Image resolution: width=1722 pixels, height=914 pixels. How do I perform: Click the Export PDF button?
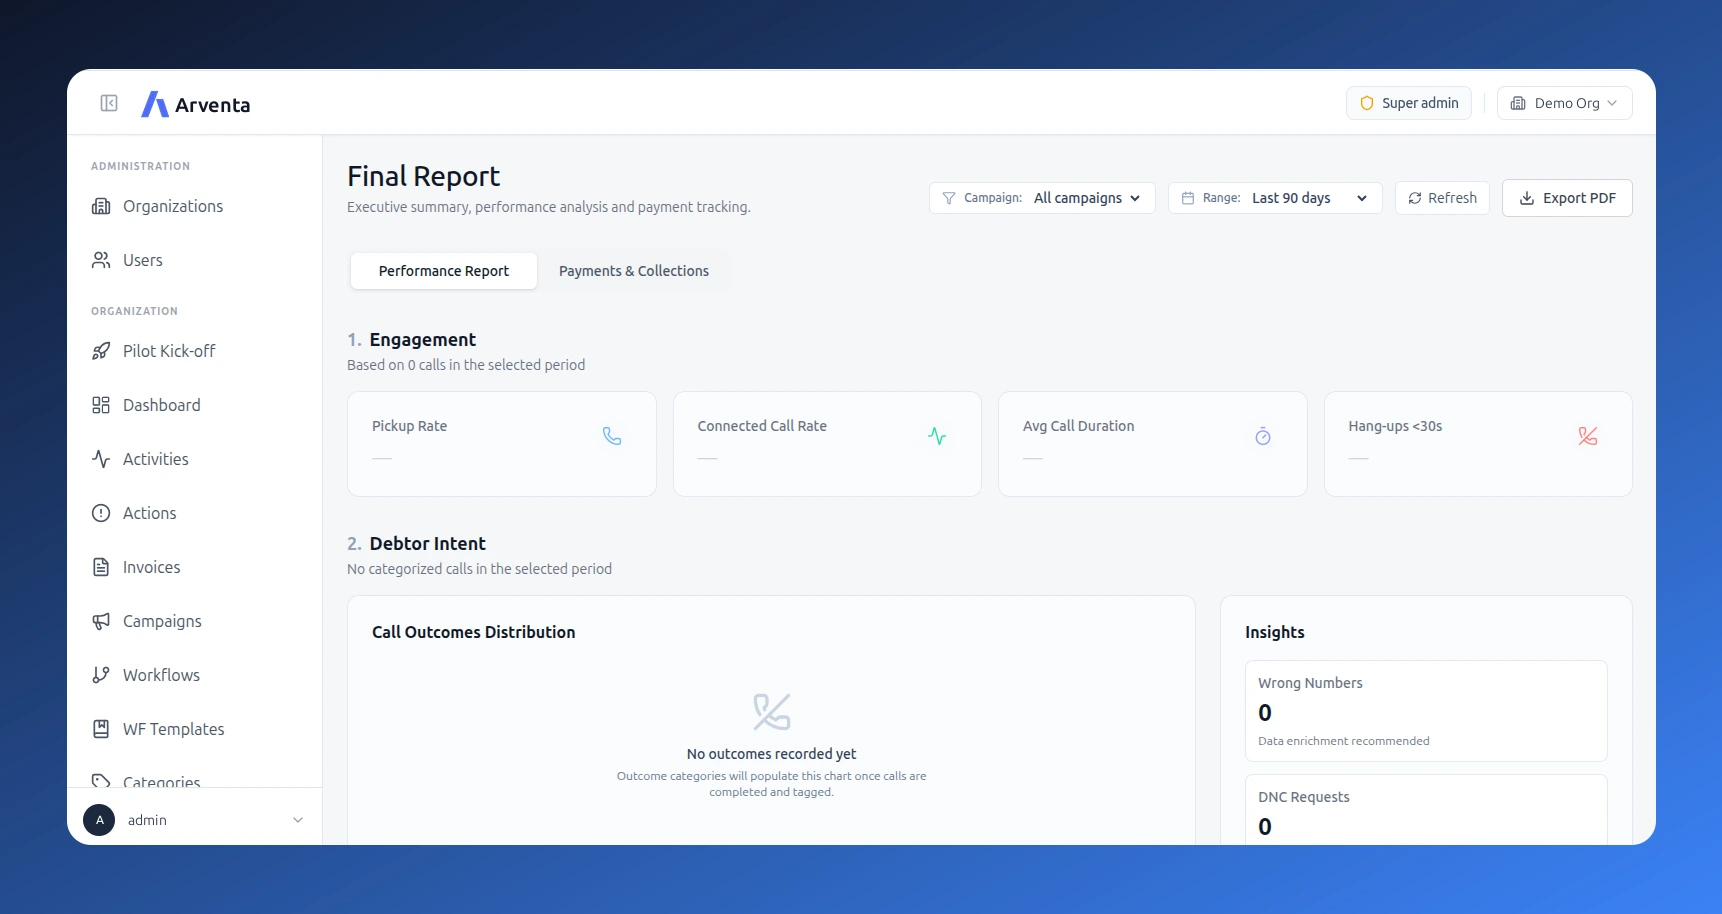[1567, 198]
